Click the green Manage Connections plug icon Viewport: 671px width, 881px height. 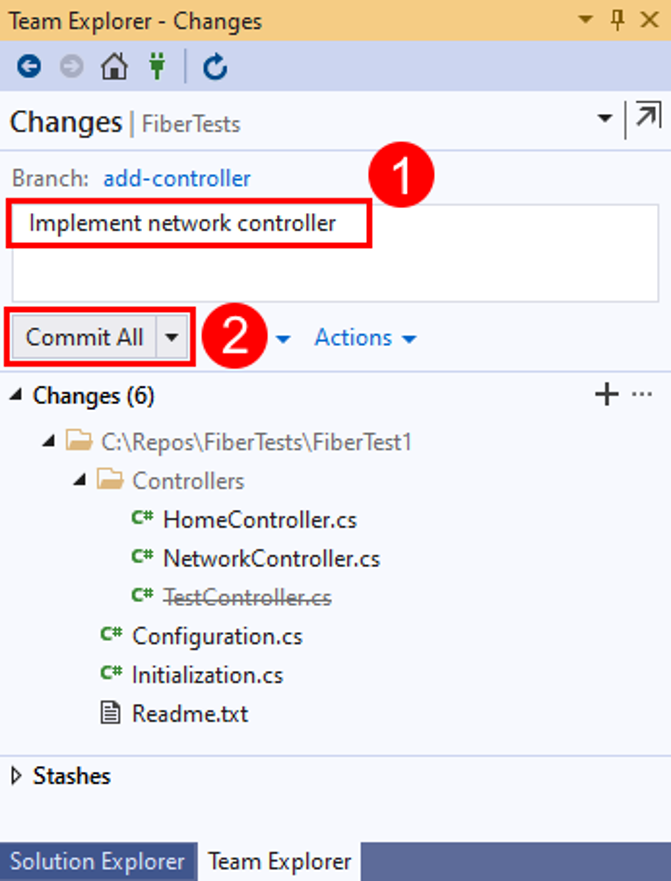(157, 67)
